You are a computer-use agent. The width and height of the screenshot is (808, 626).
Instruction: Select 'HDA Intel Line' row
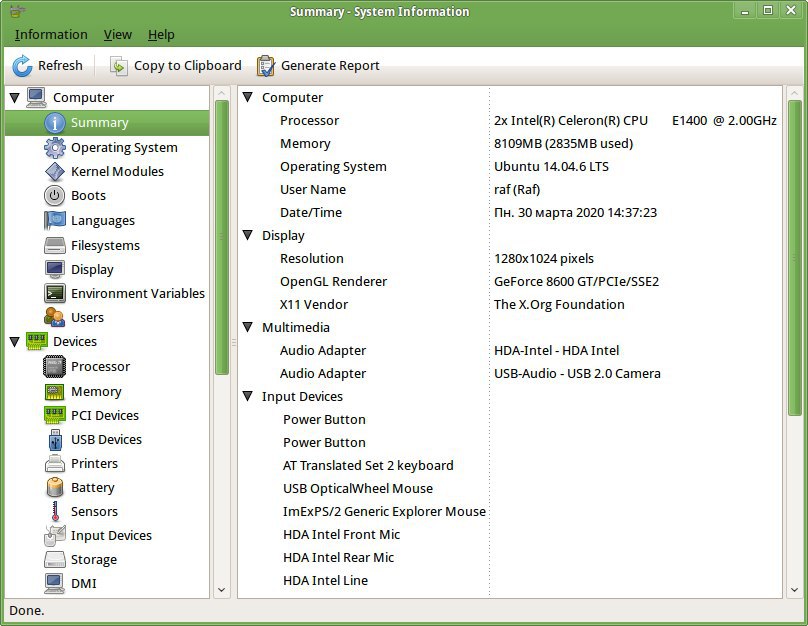click(510, 581)
